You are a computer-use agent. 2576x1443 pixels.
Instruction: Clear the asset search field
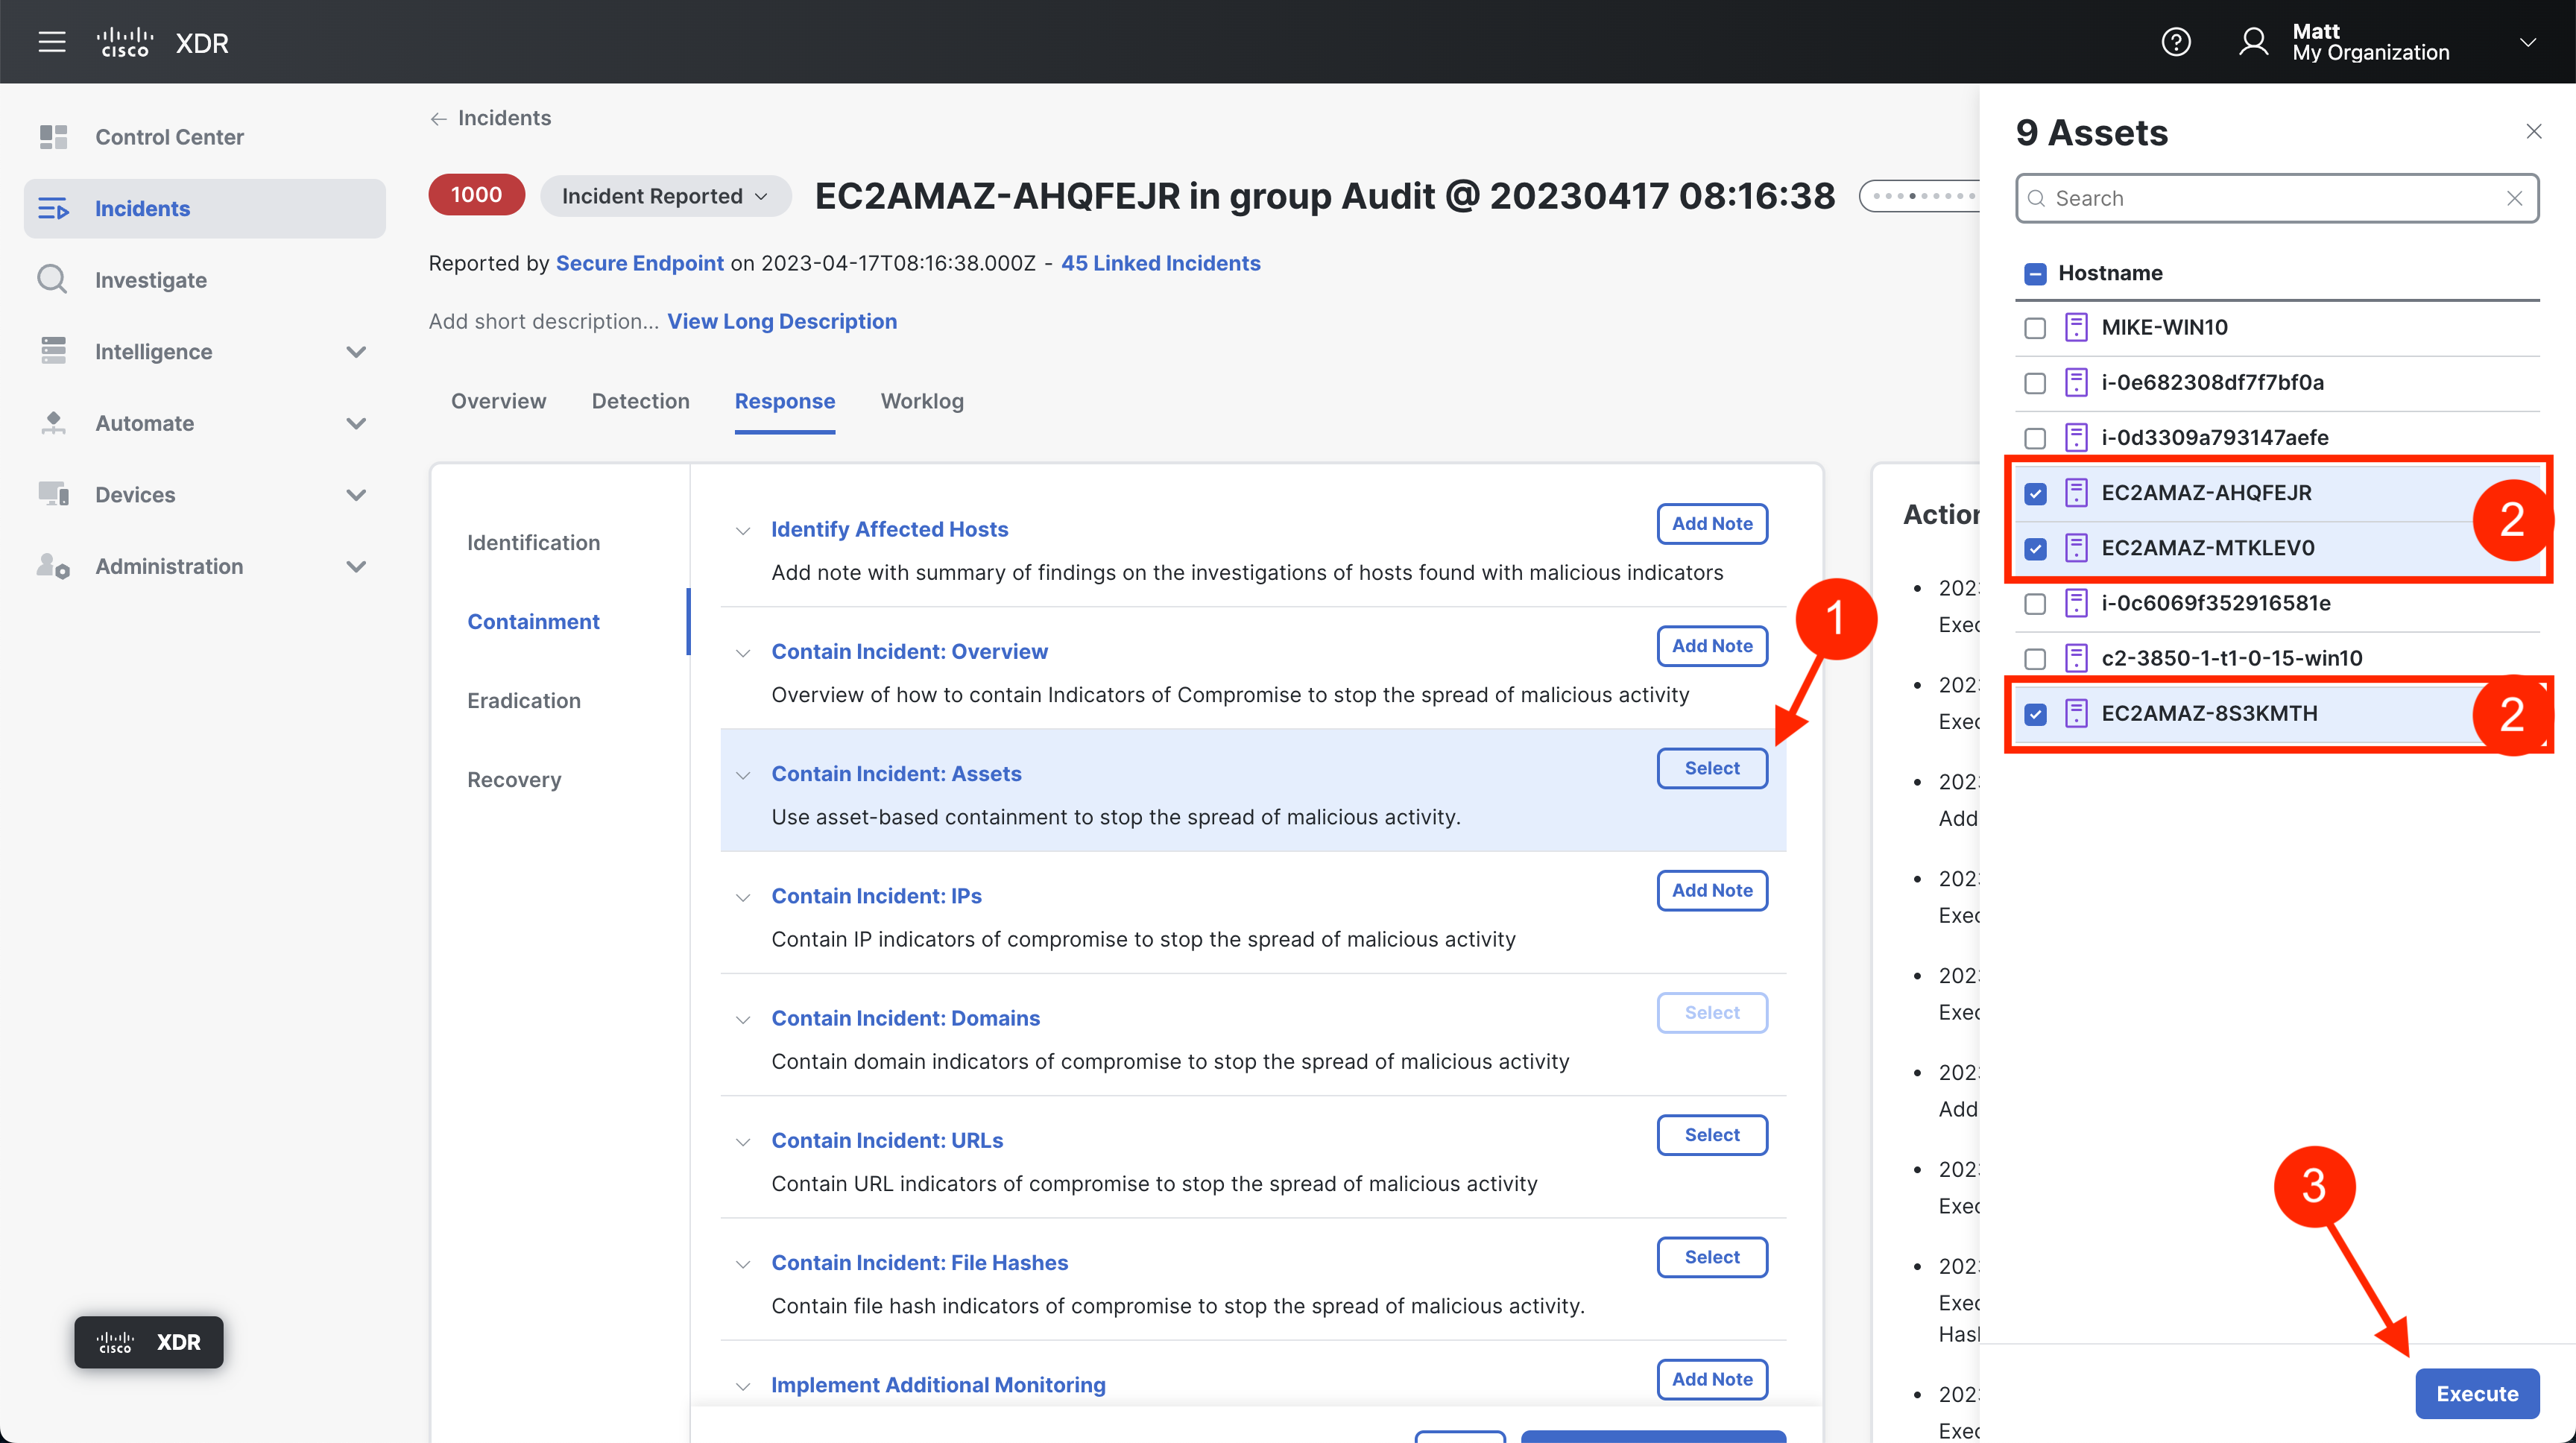2514,198
